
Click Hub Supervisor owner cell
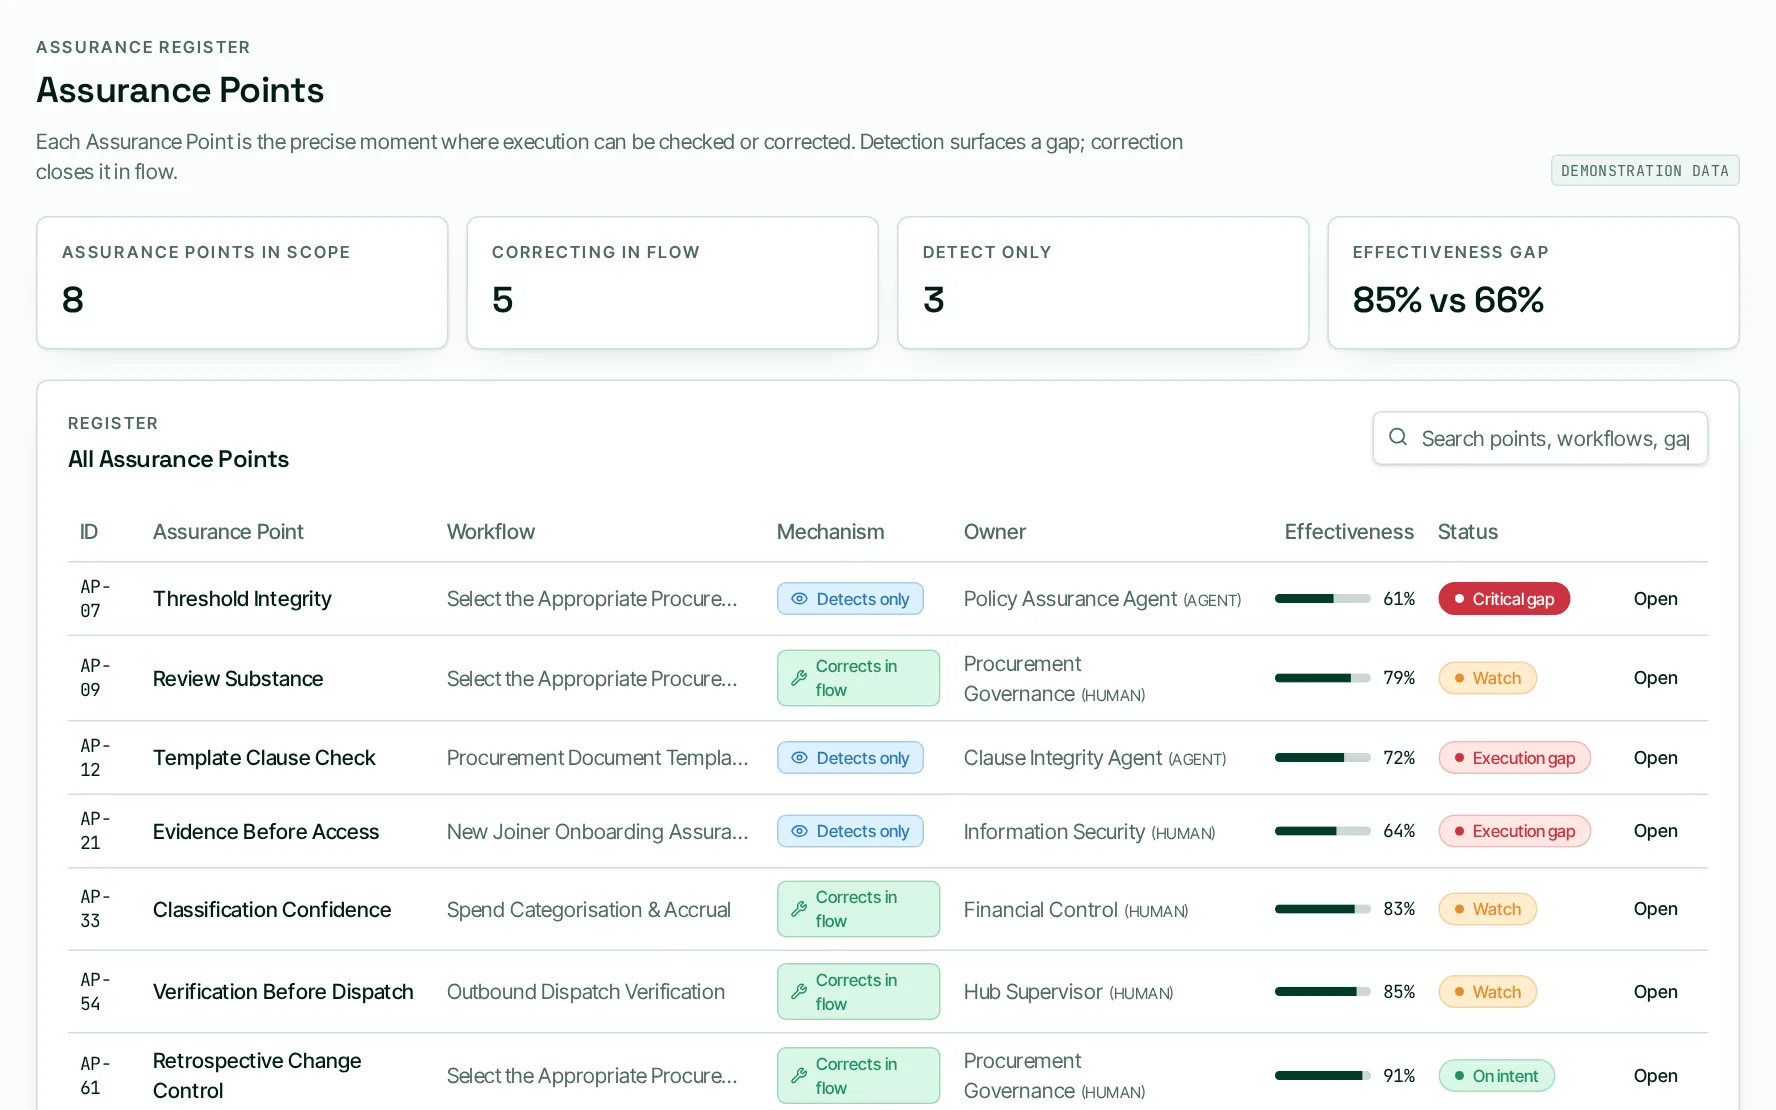[x=1069, y=992]
